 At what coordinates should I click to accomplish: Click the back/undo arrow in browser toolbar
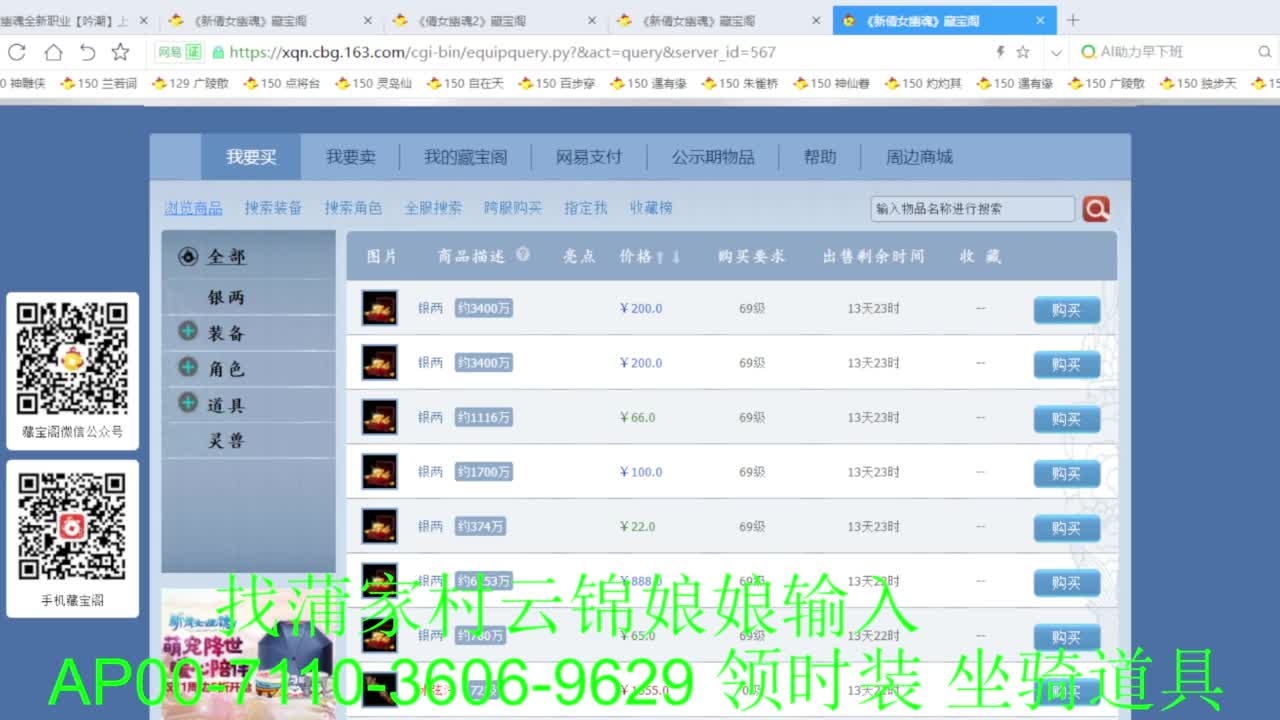click(x=88, y=52)
